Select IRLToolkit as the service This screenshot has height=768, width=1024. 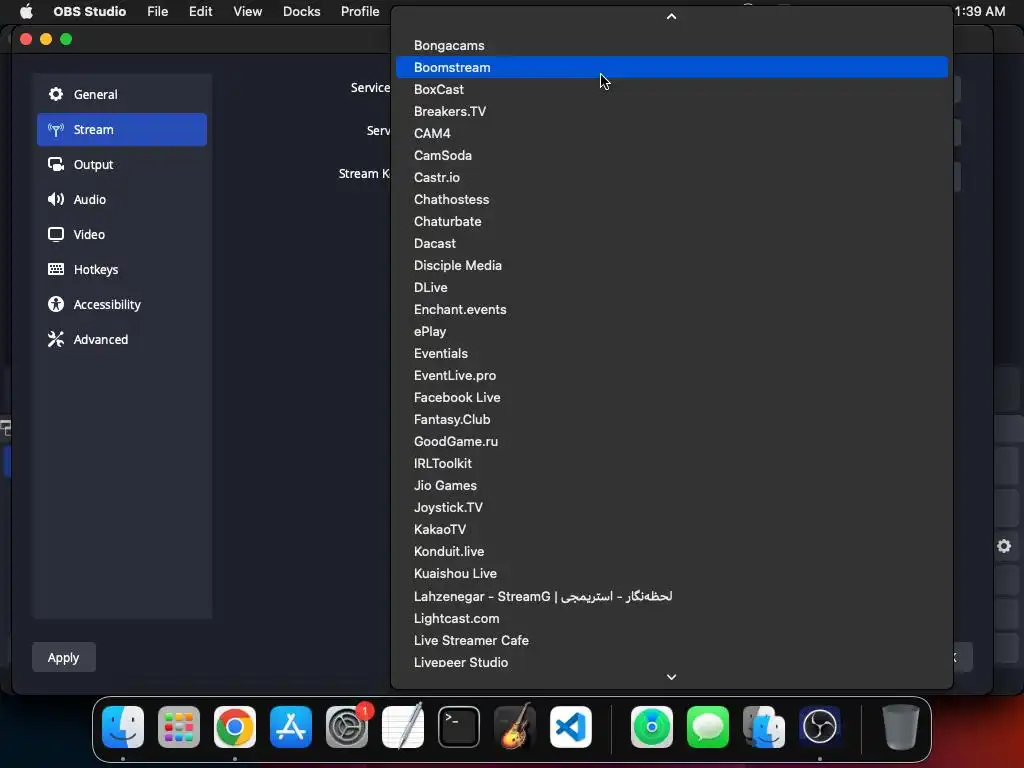point(672,463)
